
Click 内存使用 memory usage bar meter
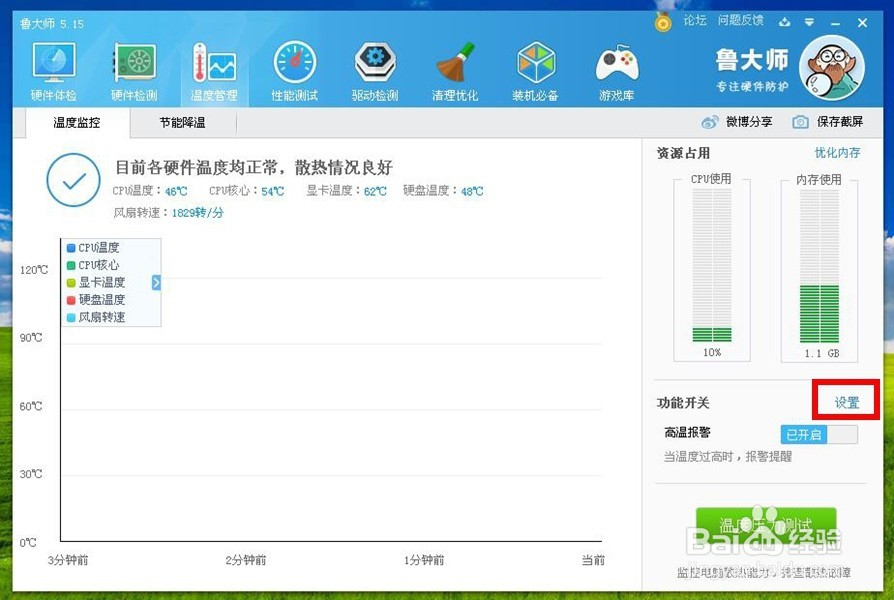tap(819, 266)
